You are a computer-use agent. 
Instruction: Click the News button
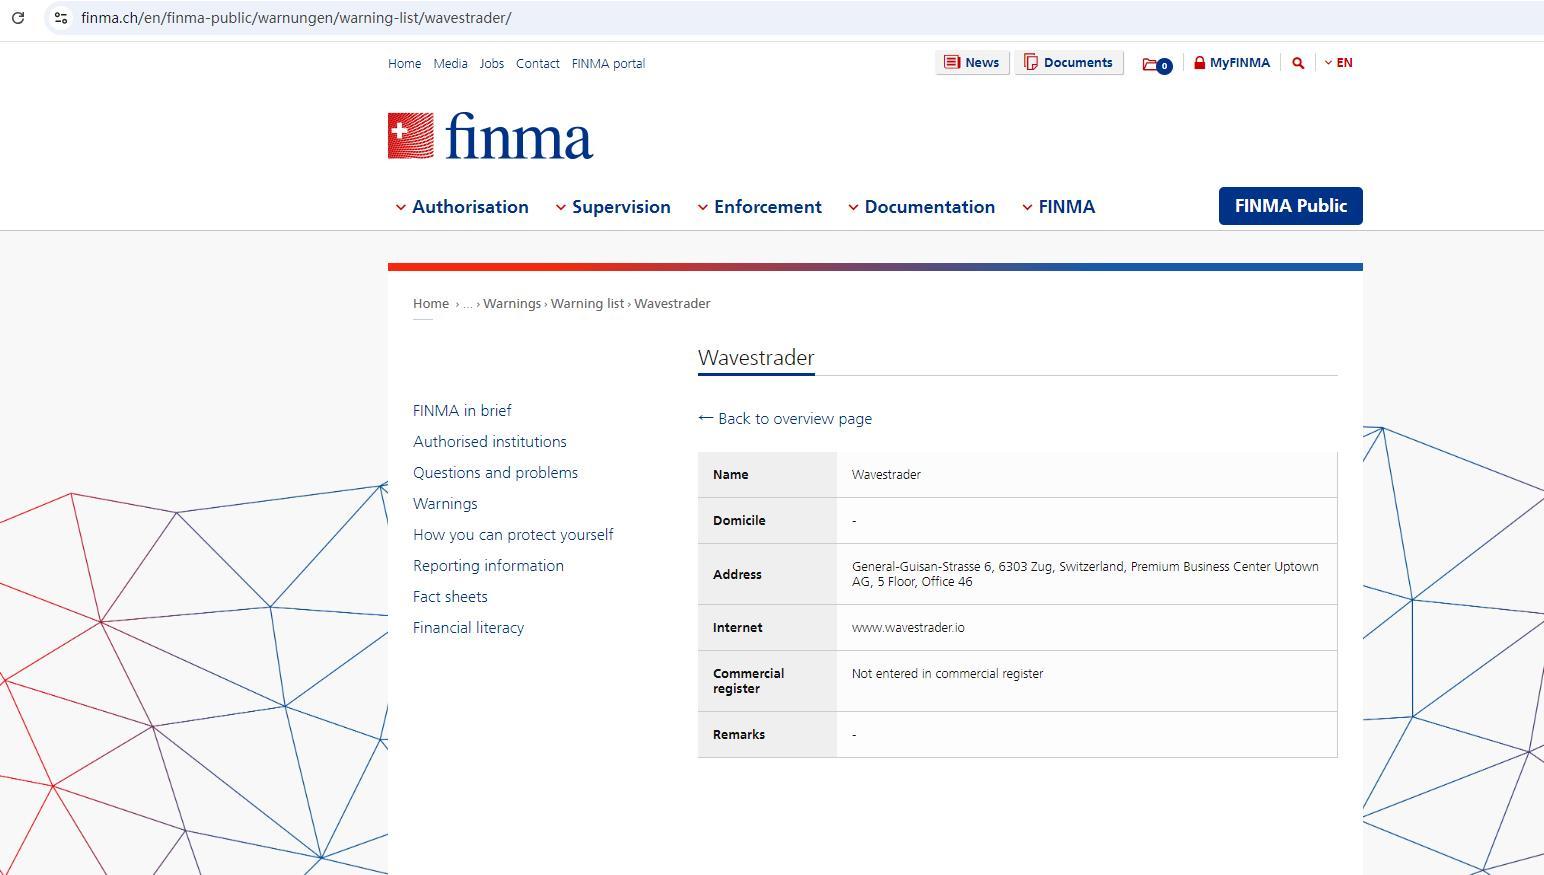pos(972,63)
